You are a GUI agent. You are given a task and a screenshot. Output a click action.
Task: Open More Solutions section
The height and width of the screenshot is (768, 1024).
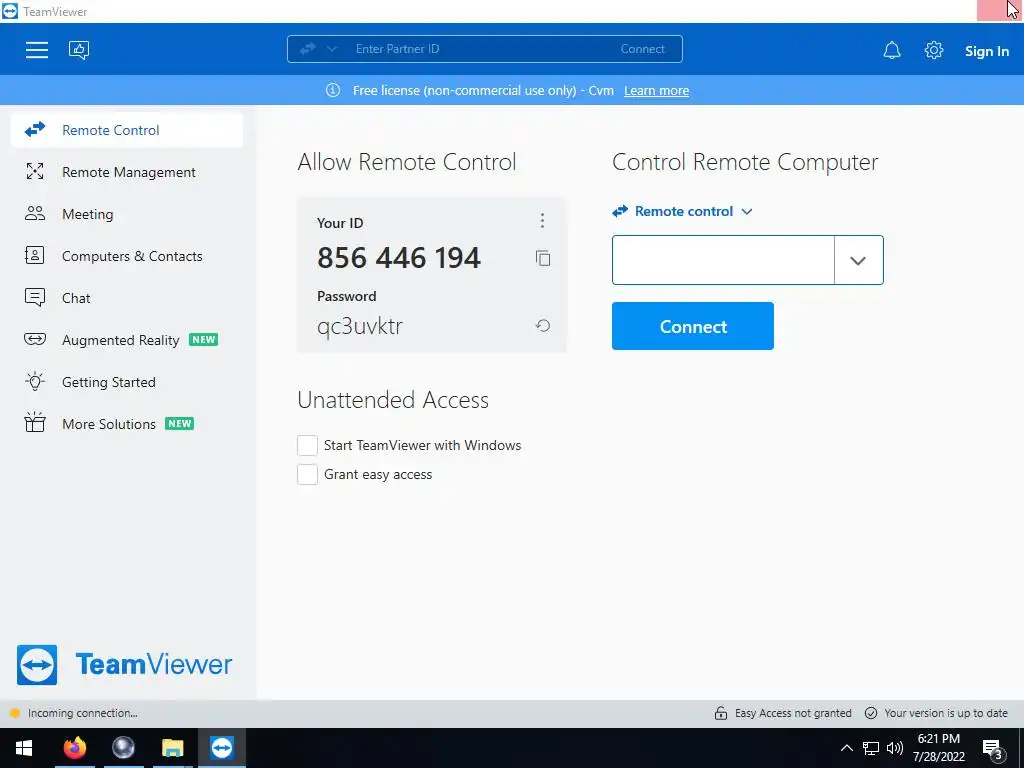[x=127, y=424]
